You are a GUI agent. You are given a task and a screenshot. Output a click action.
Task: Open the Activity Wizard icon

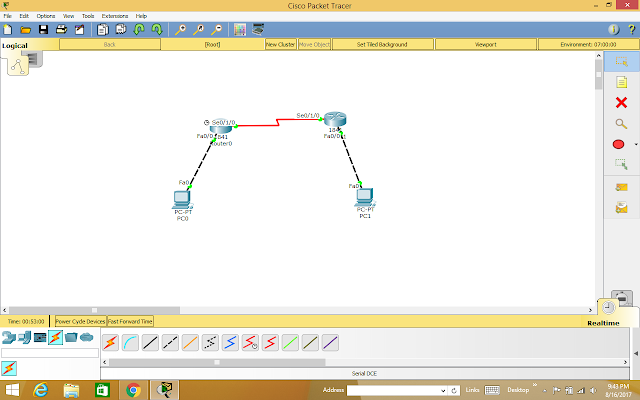coord(79,29)
